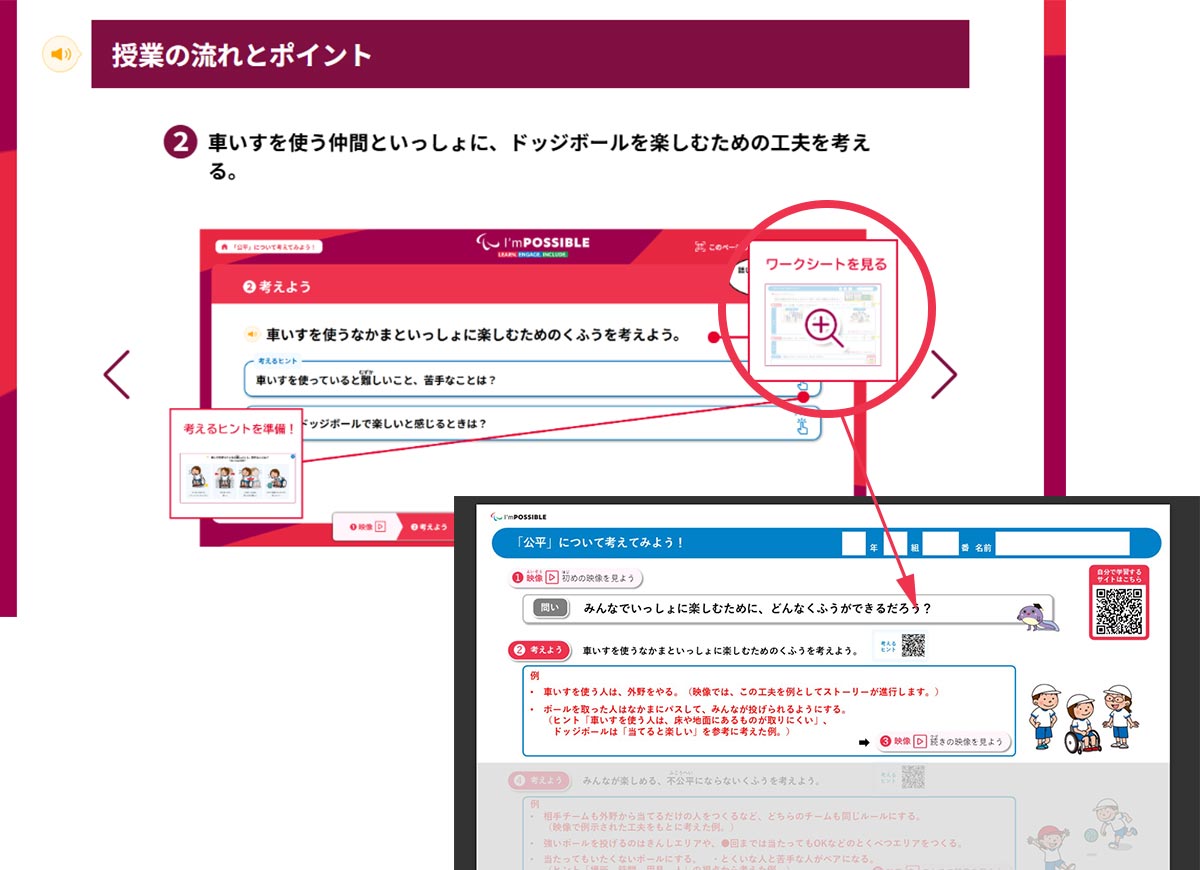Expand the hint about dodgeball being fun
The height and width of the screenshot is (870, 1200).
click(x=530, y=424)
